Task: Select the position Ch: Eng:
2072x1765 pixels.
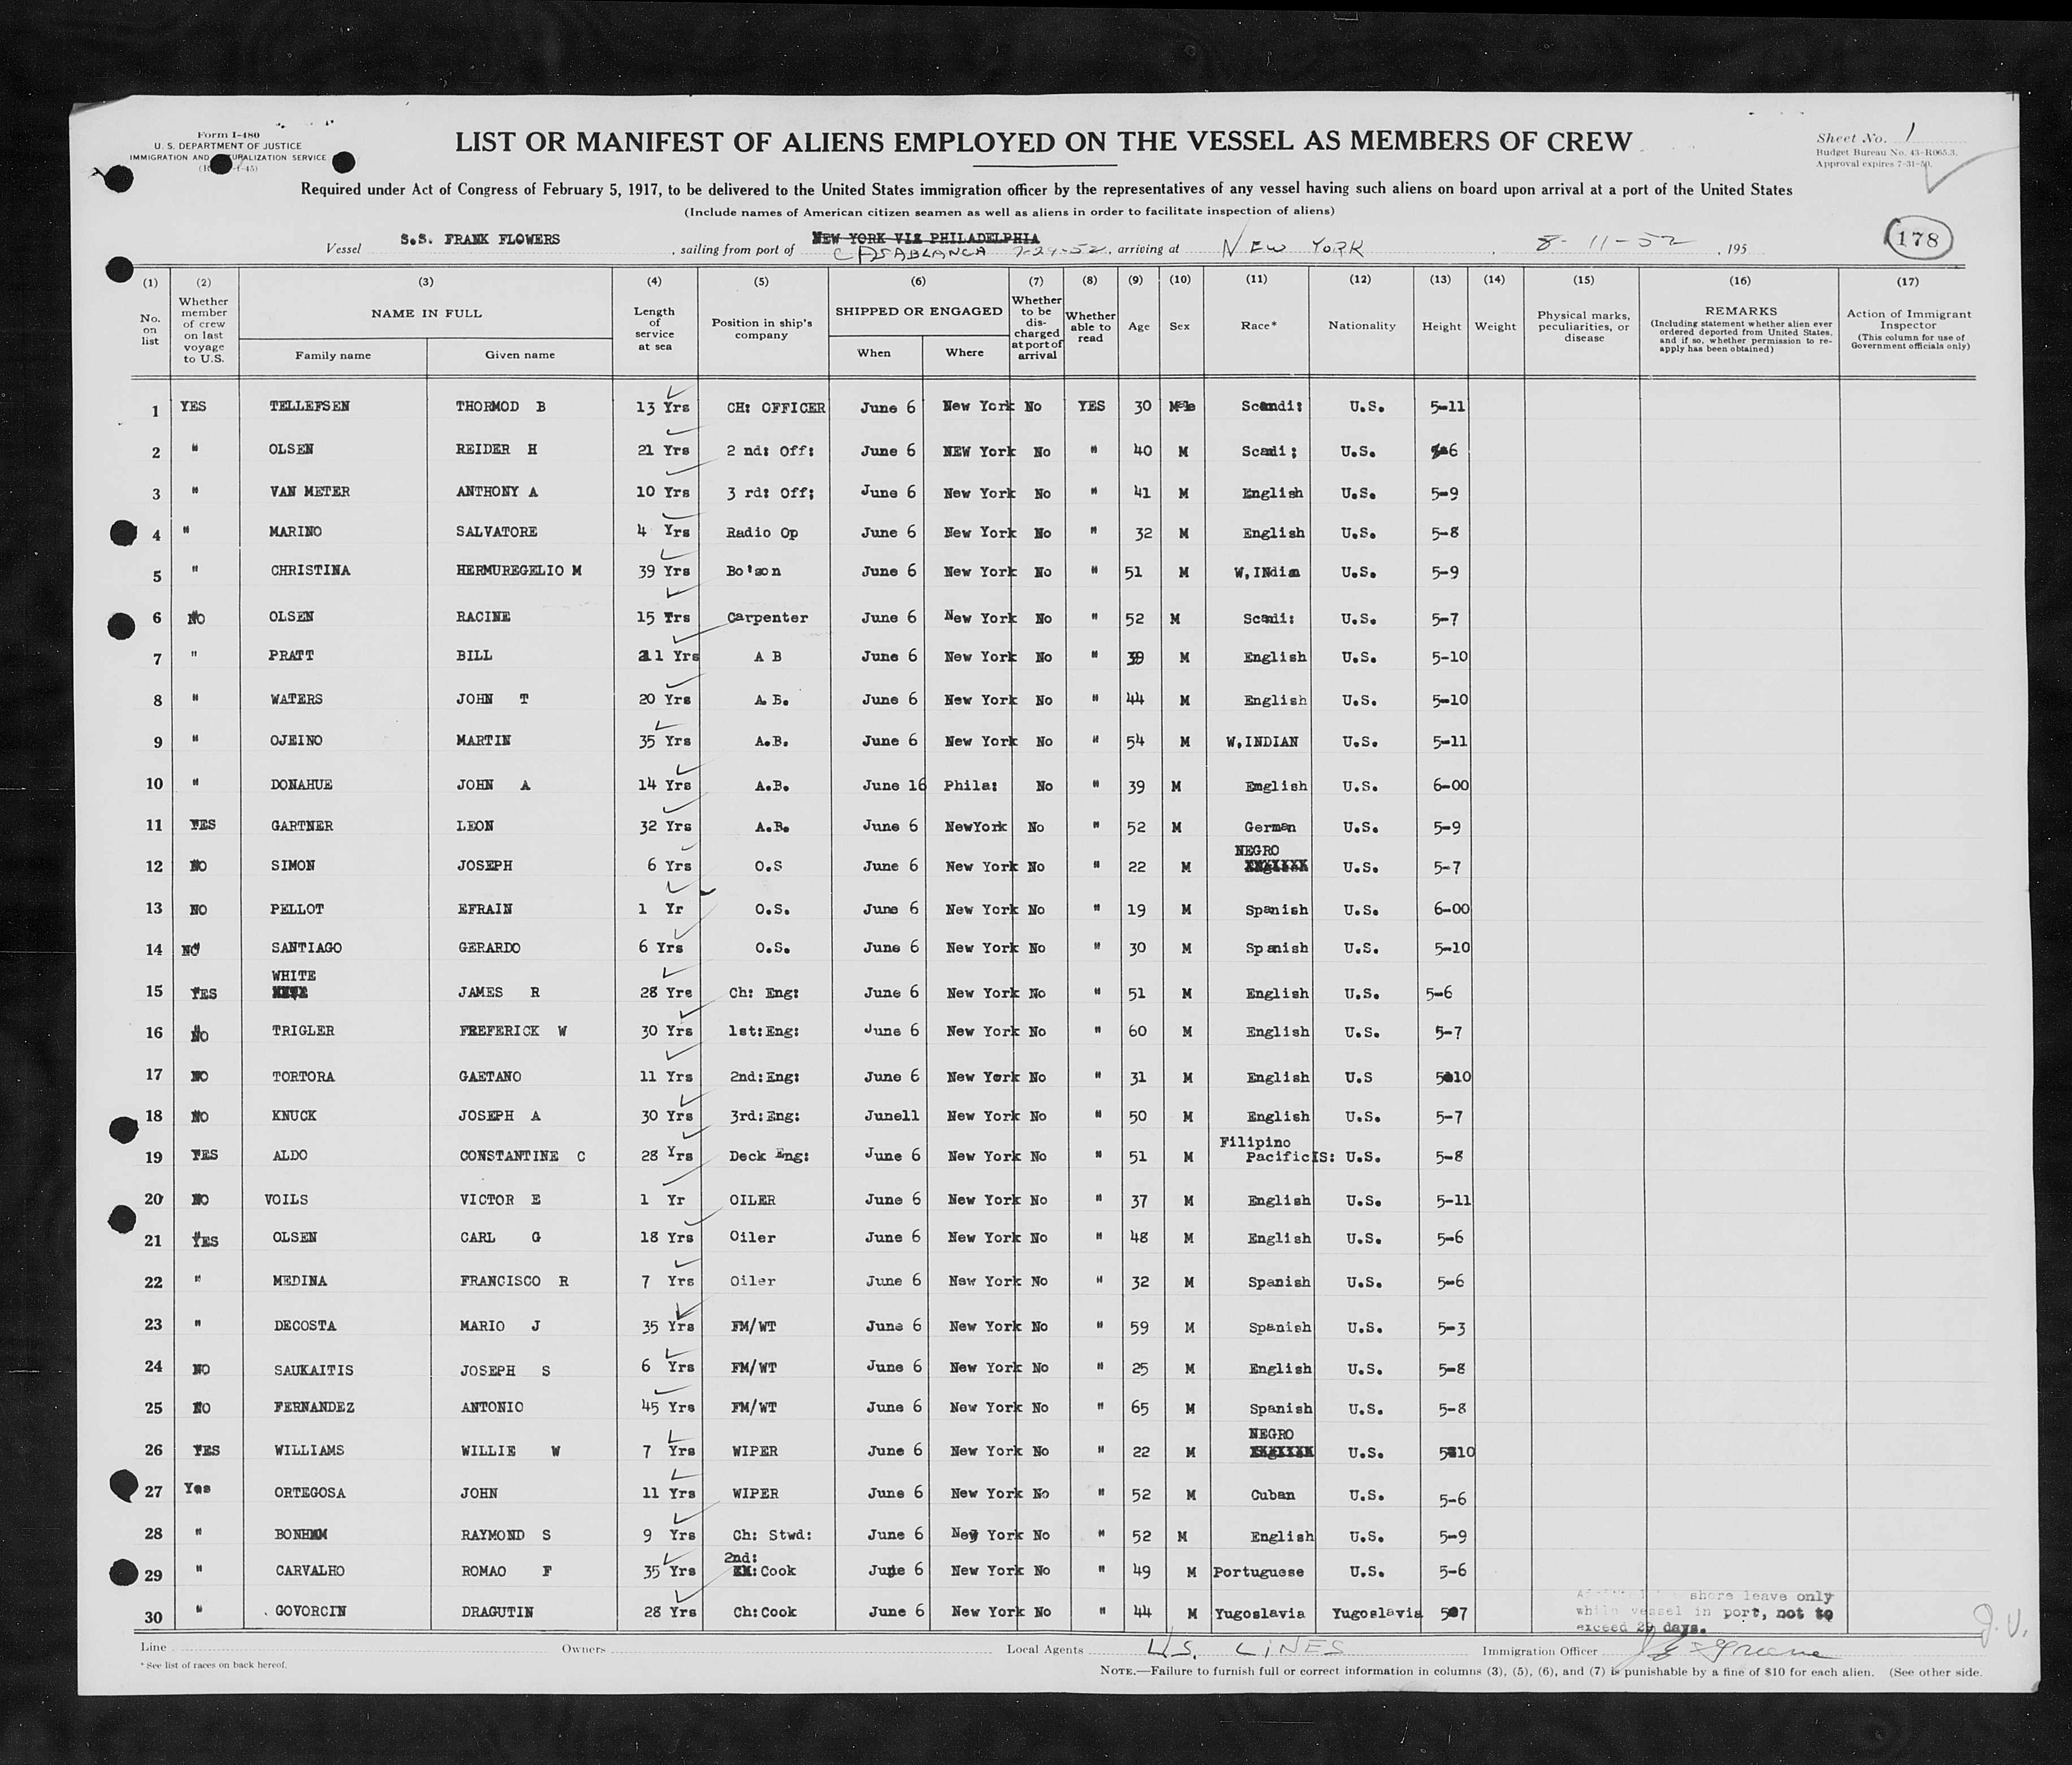Action: (765, 993)
